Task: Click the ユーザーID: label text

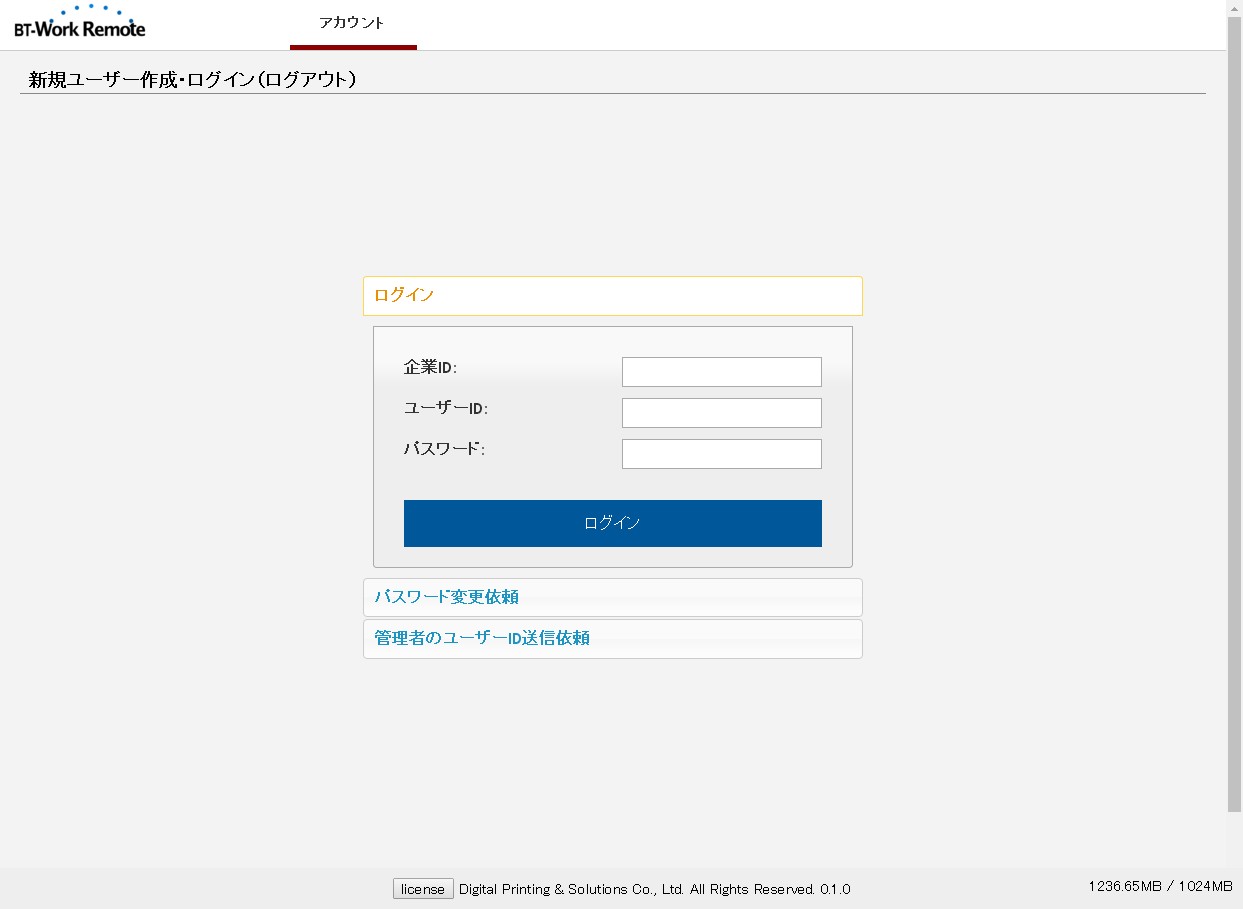Action: coord(445,409)
